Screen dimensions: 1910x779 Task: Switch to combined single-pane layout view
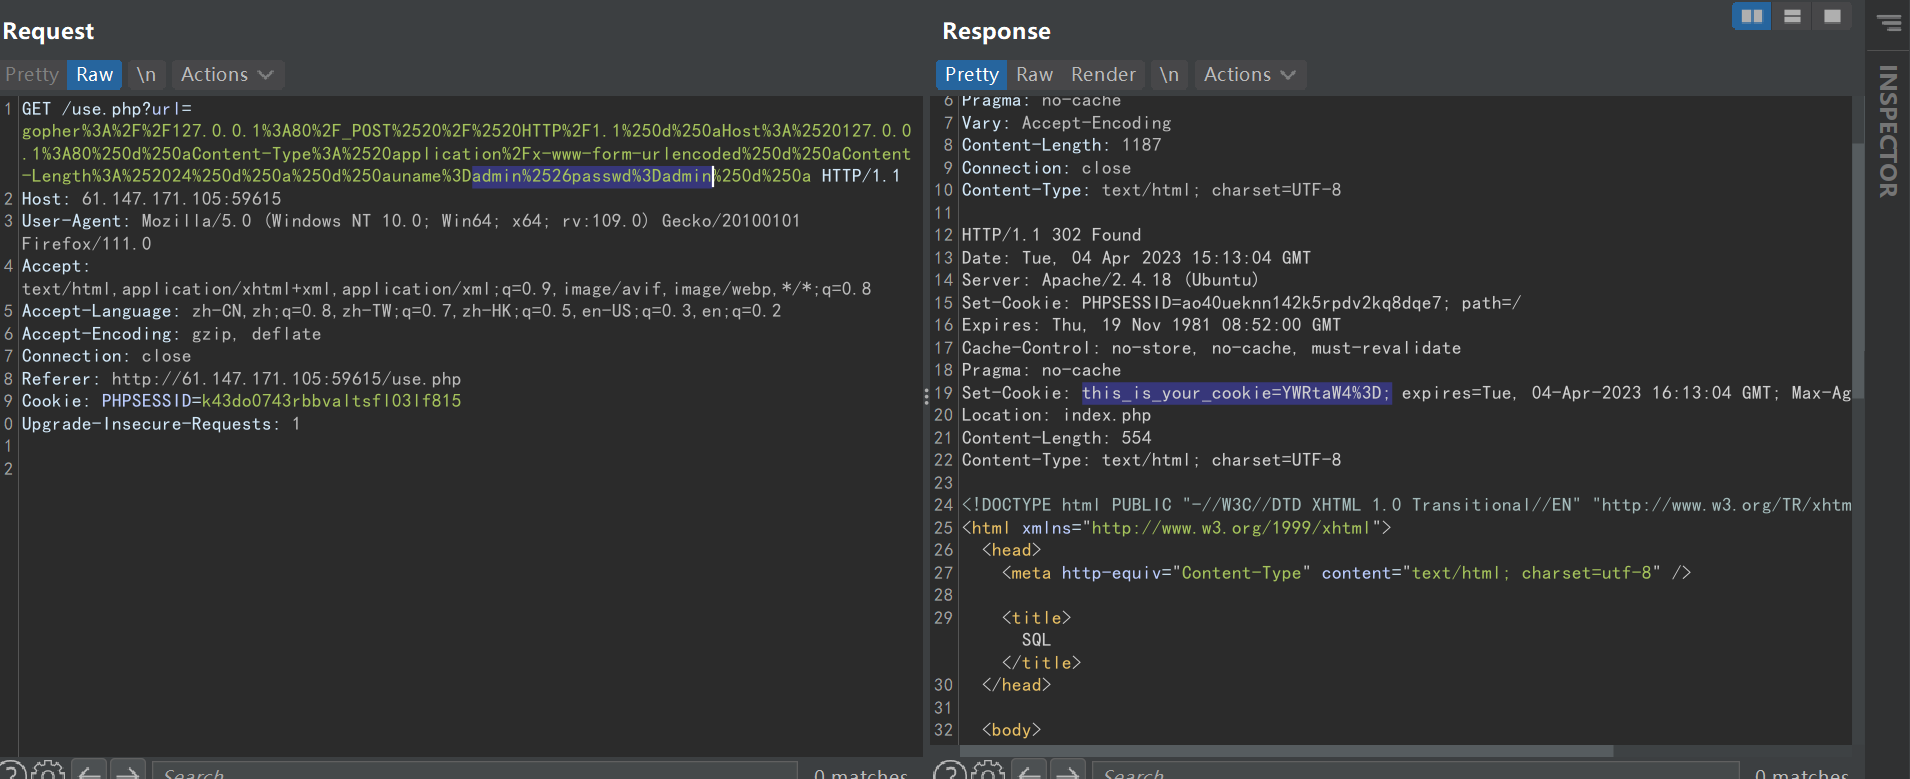coord(1832,16)
